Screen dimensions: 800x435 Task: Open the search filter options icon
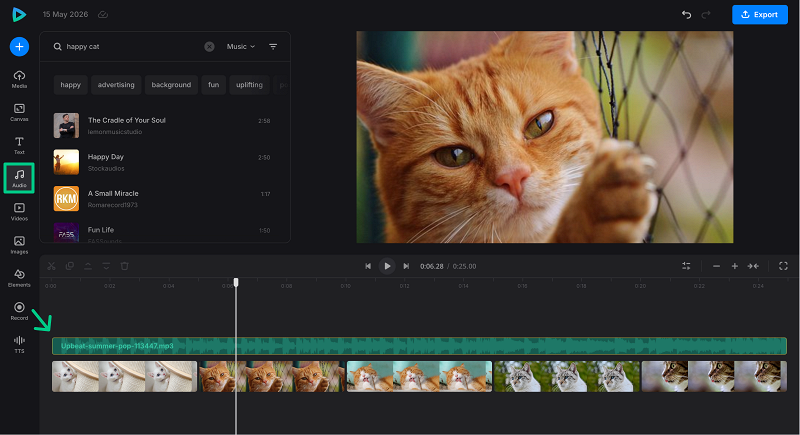pos(273,46)
